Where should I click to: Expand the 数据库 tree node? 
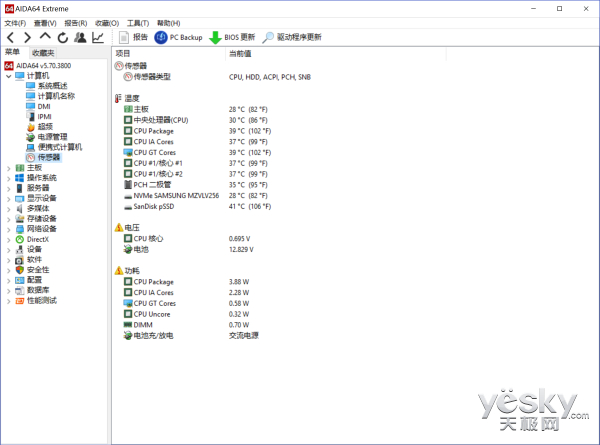click(x=9, y=291)
